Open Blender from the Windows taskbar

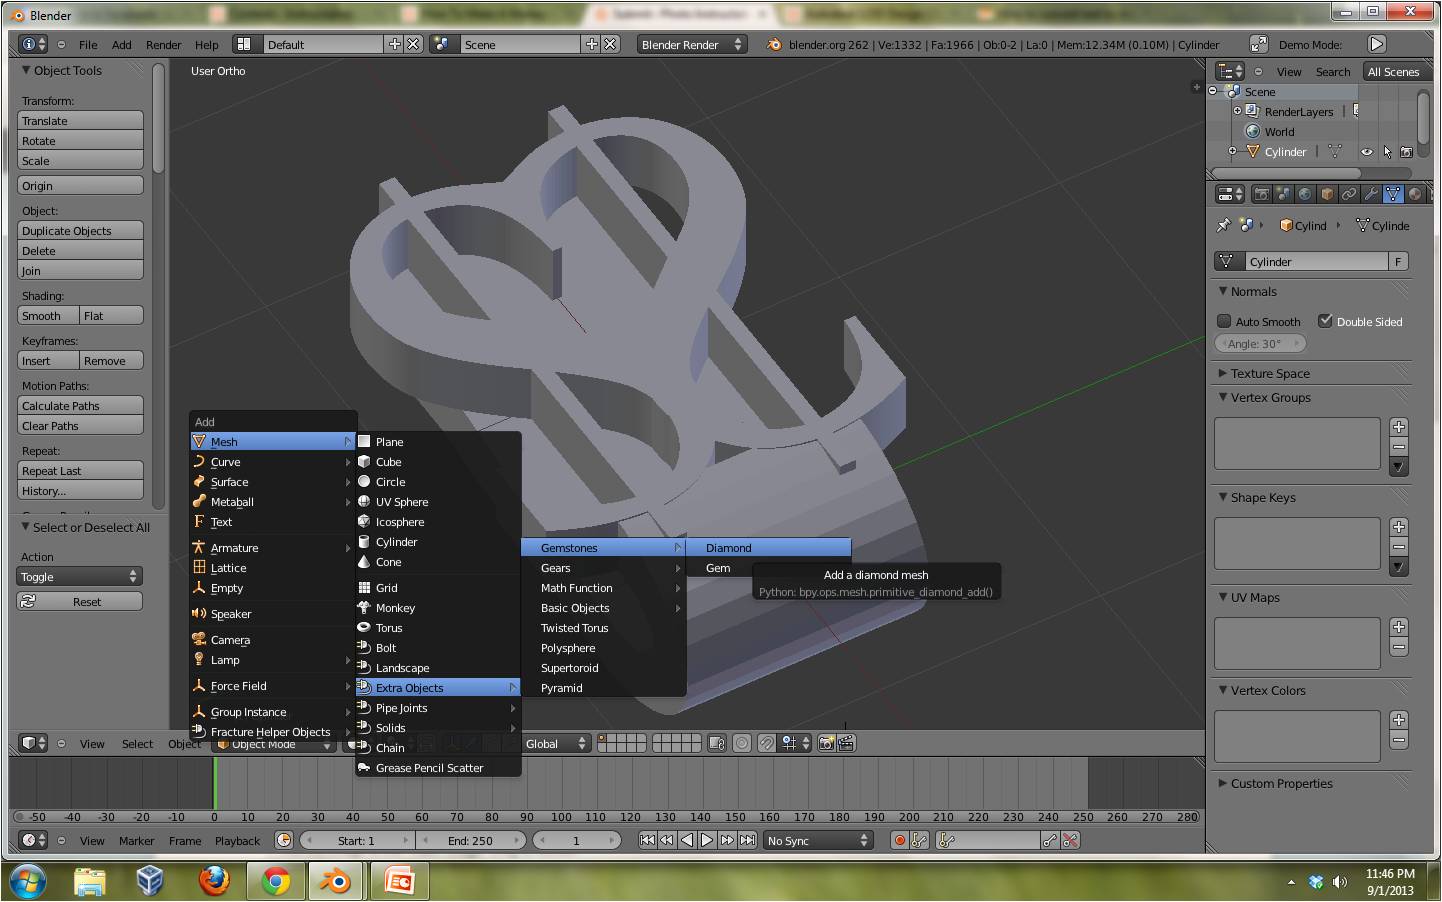point(334,881)
